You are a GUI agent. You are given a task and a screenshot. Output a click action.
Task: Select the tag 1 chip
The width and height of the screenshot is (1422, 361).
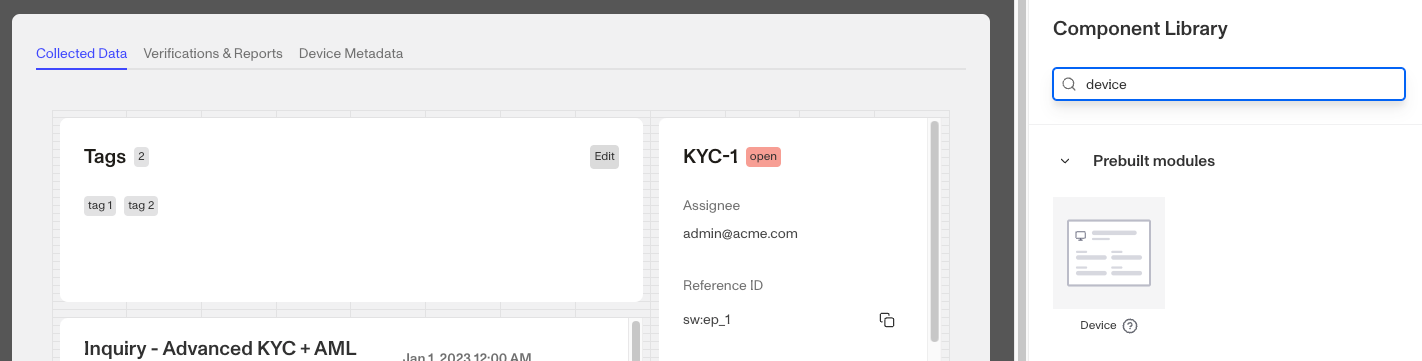100,206
